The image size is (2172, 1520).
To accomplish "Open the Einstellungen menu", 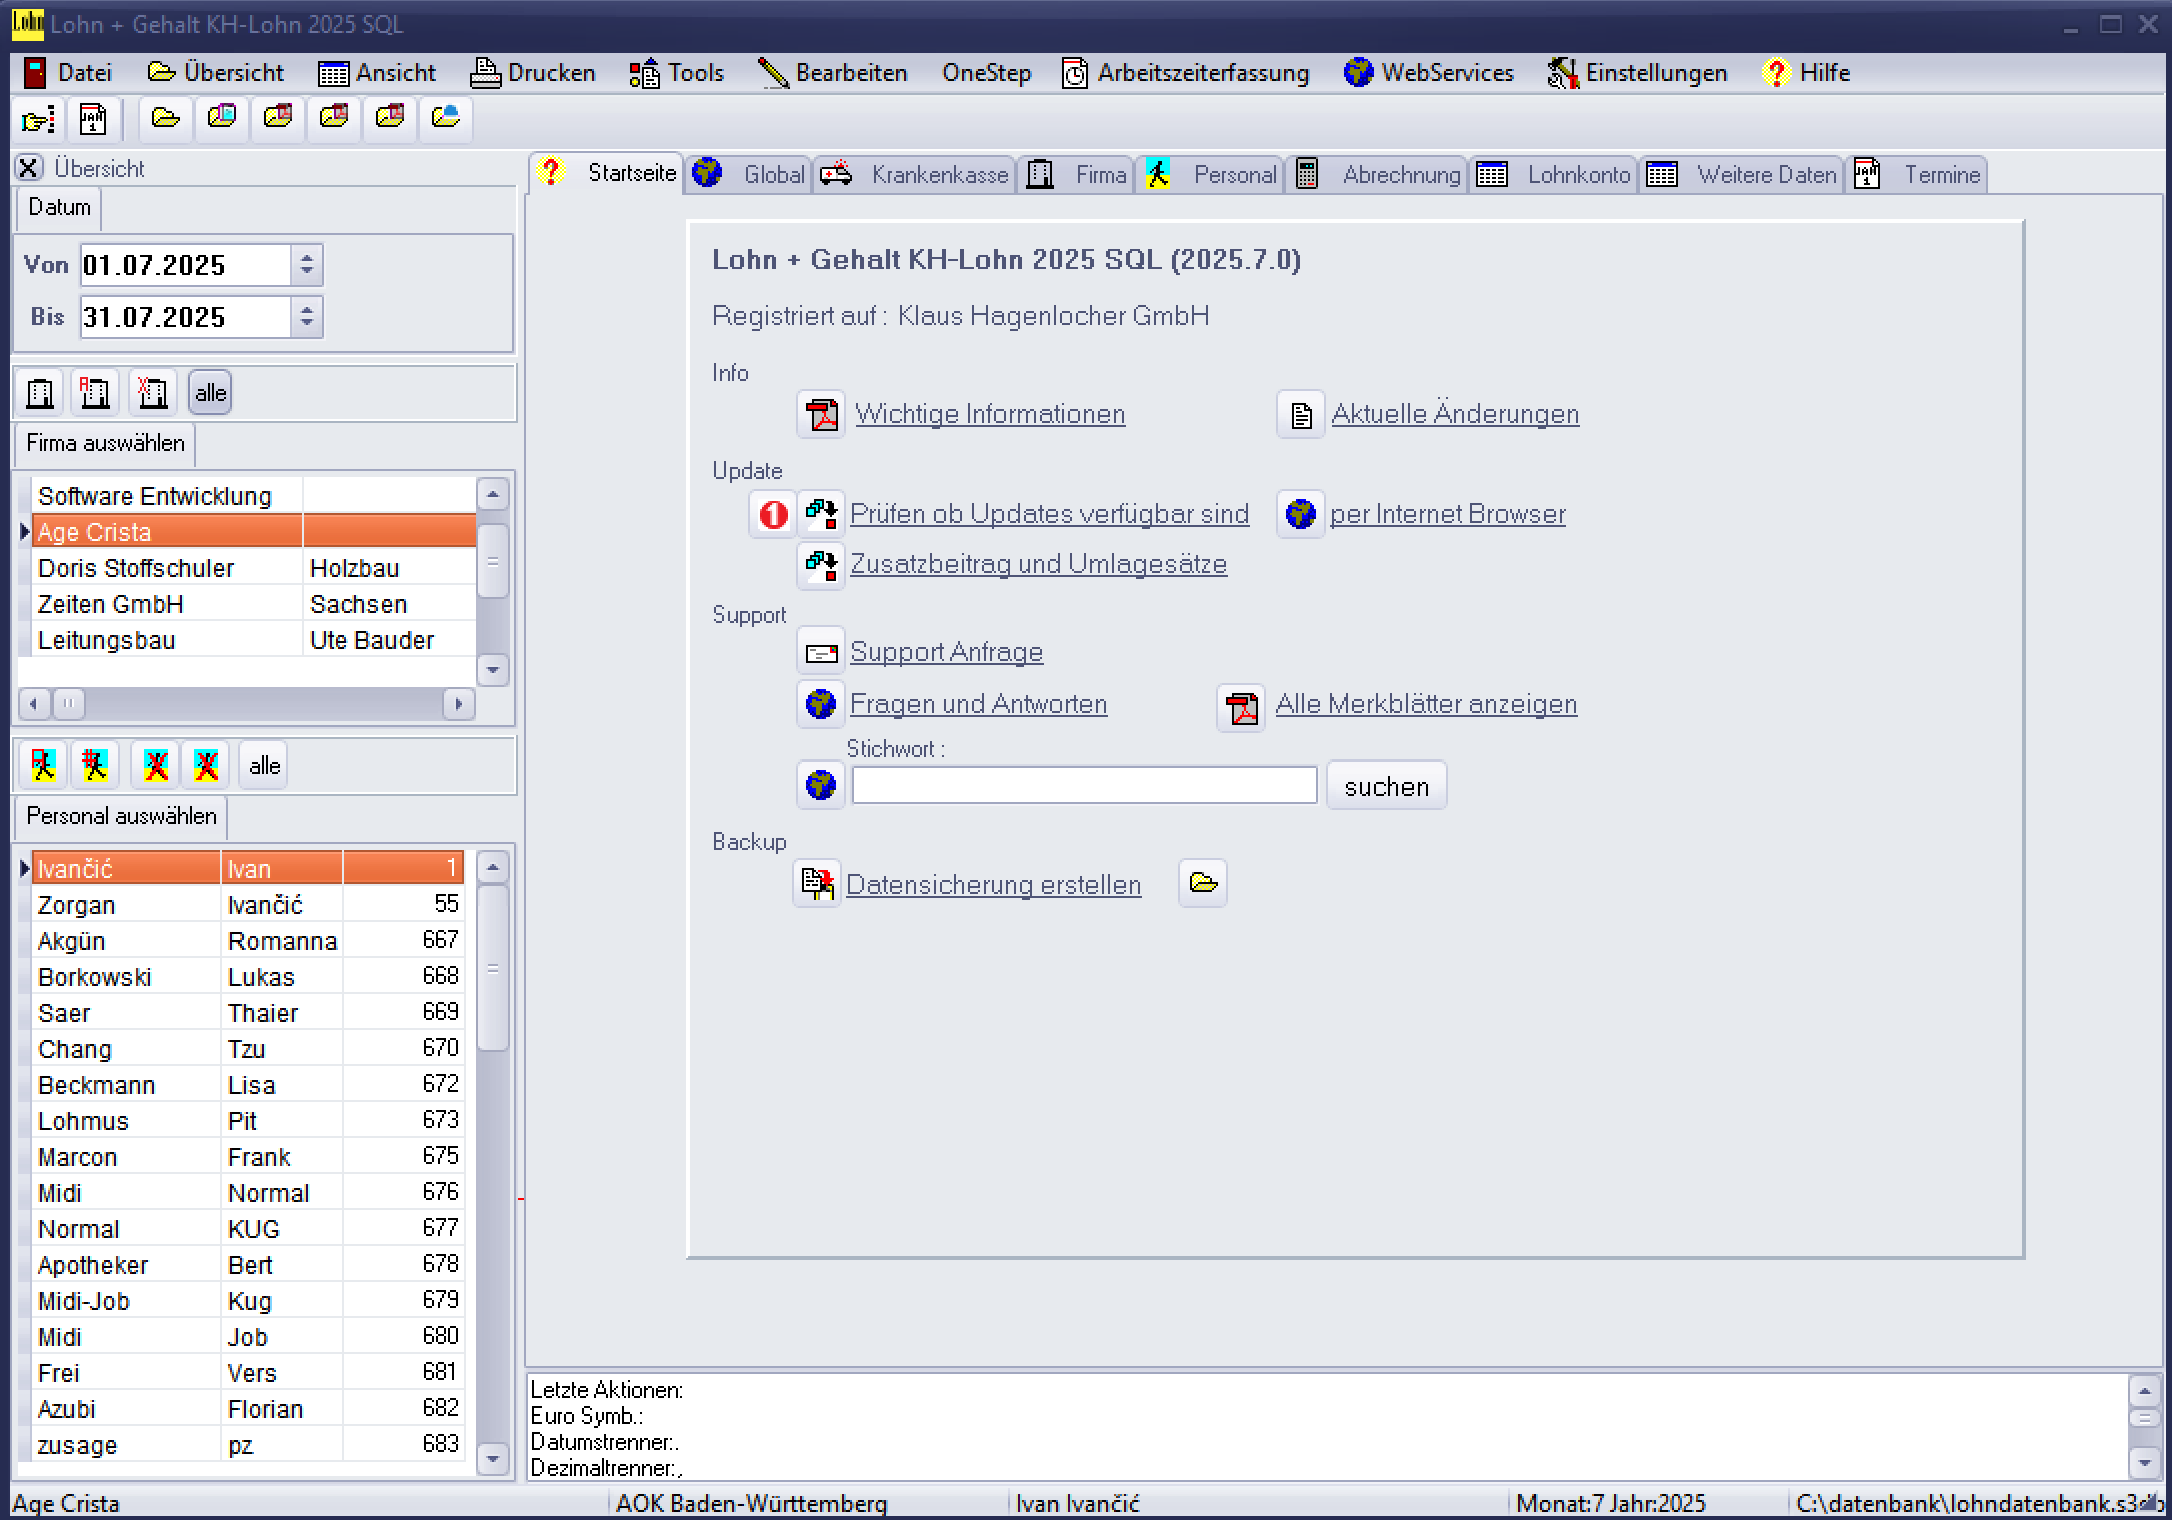I will click(x=1638, y=73).
